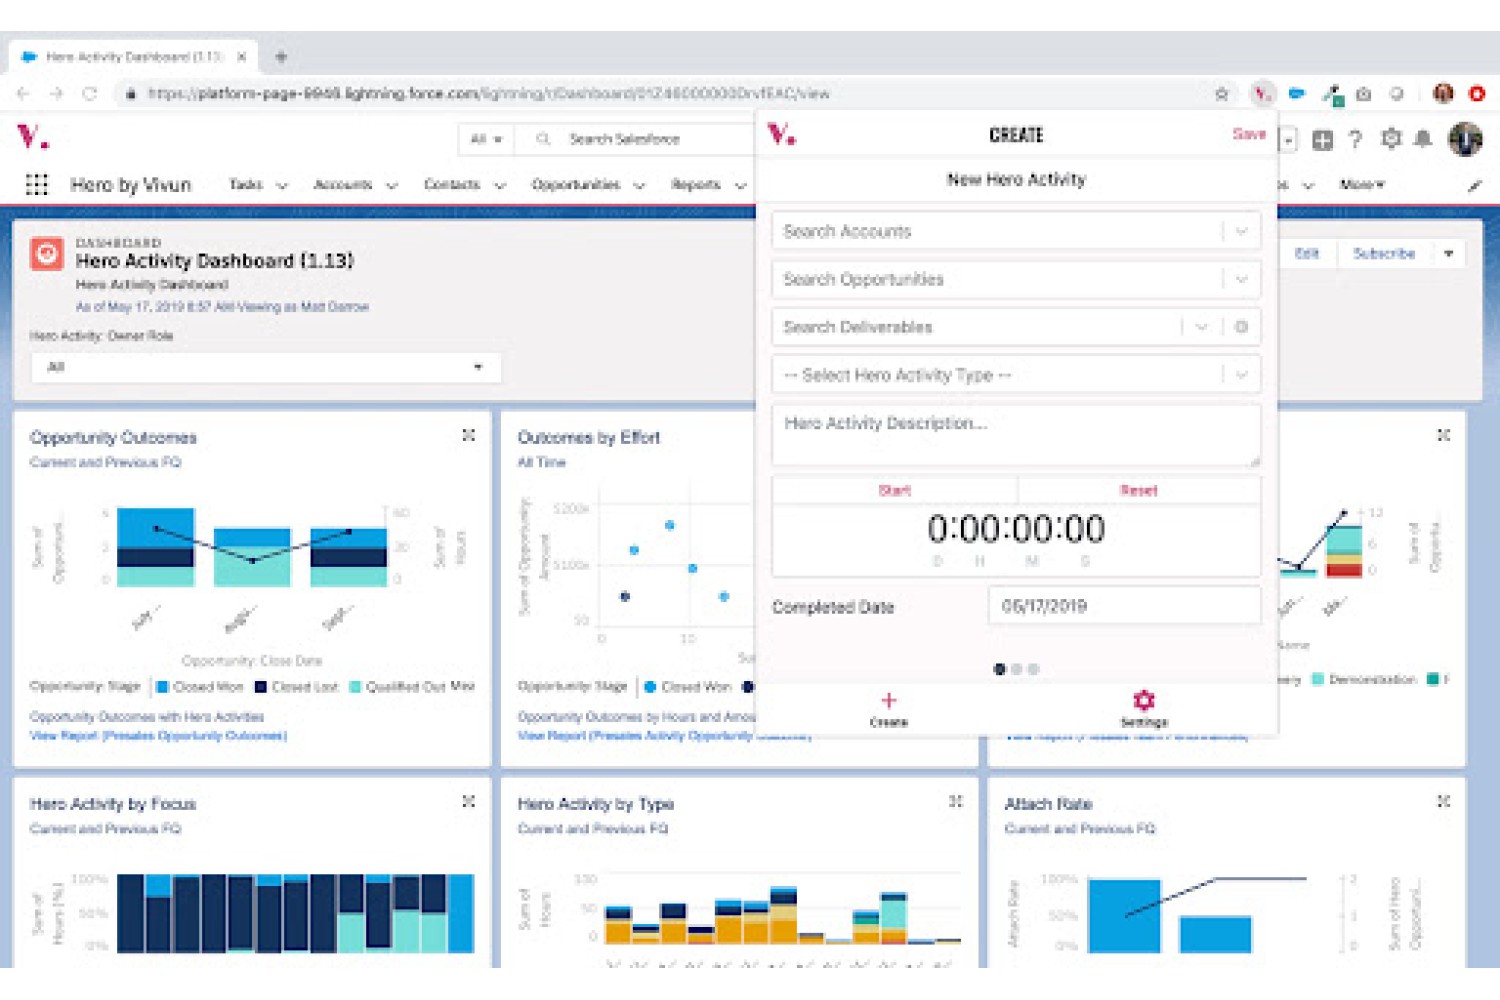
Task: Open the Owner Role filter dropdown
Action: (266, 367)
